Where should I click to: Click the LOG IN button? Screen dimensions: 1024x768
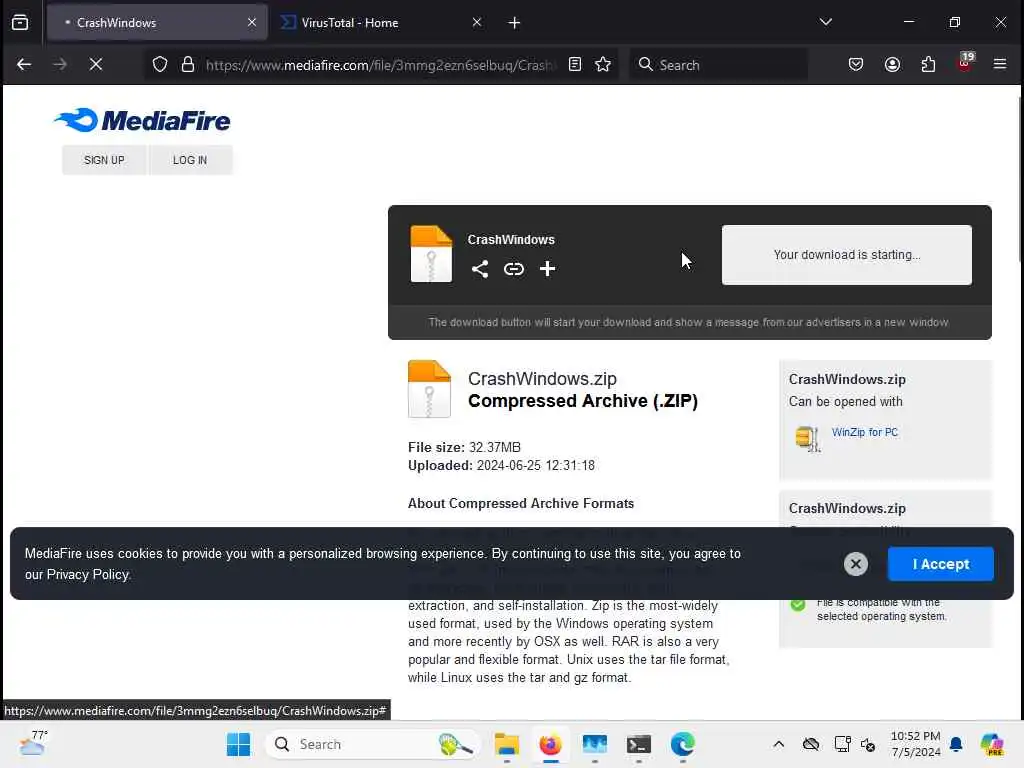pyautogui.click(x=190, y=160)
